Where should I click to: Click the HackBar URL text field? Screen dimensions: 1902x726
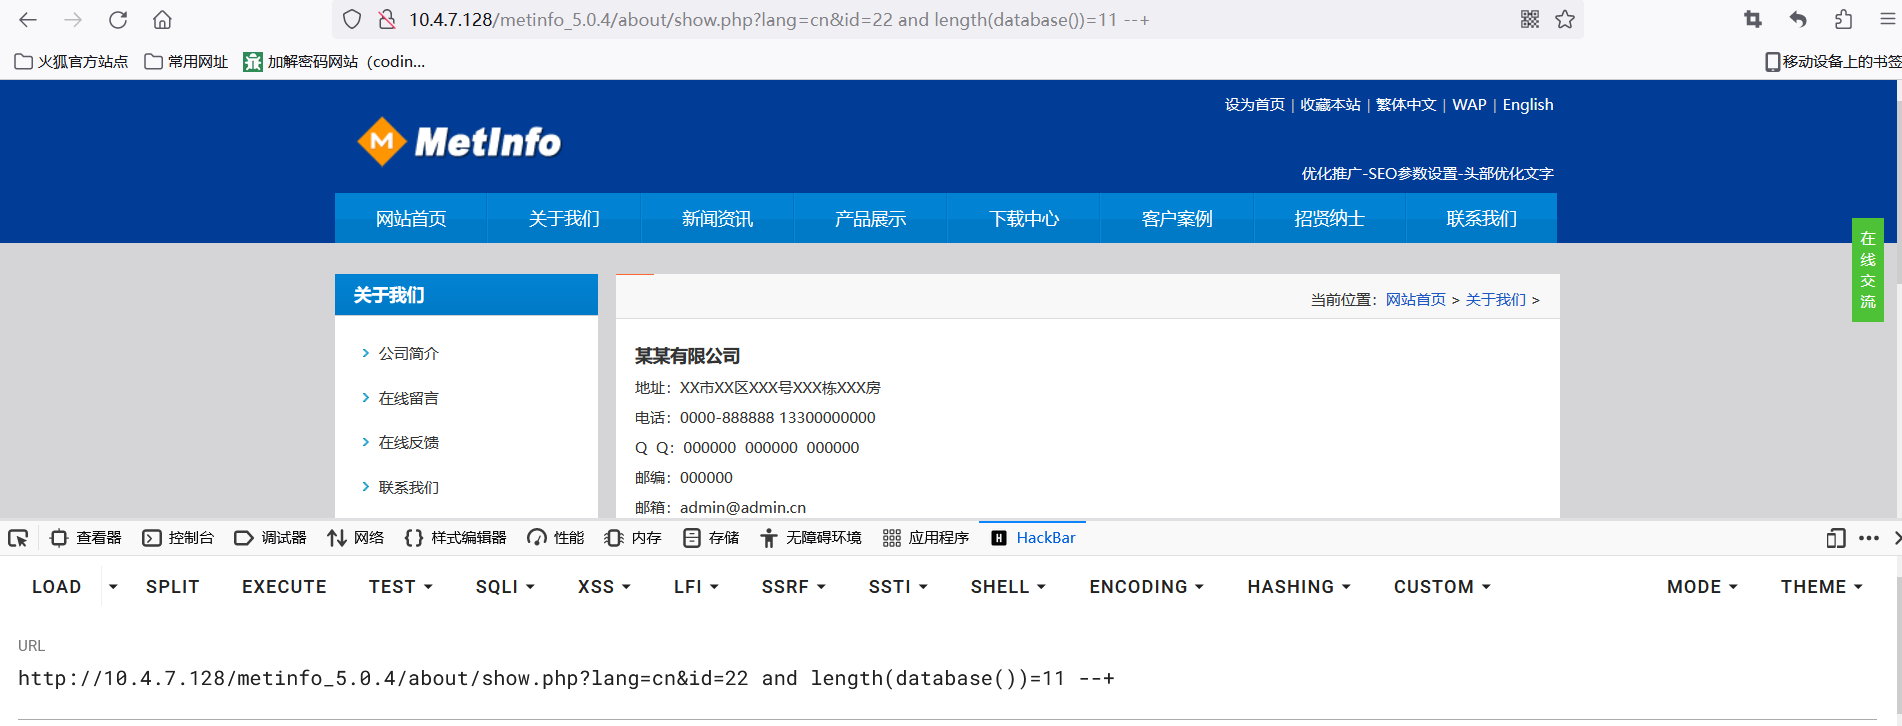[948, 679]
